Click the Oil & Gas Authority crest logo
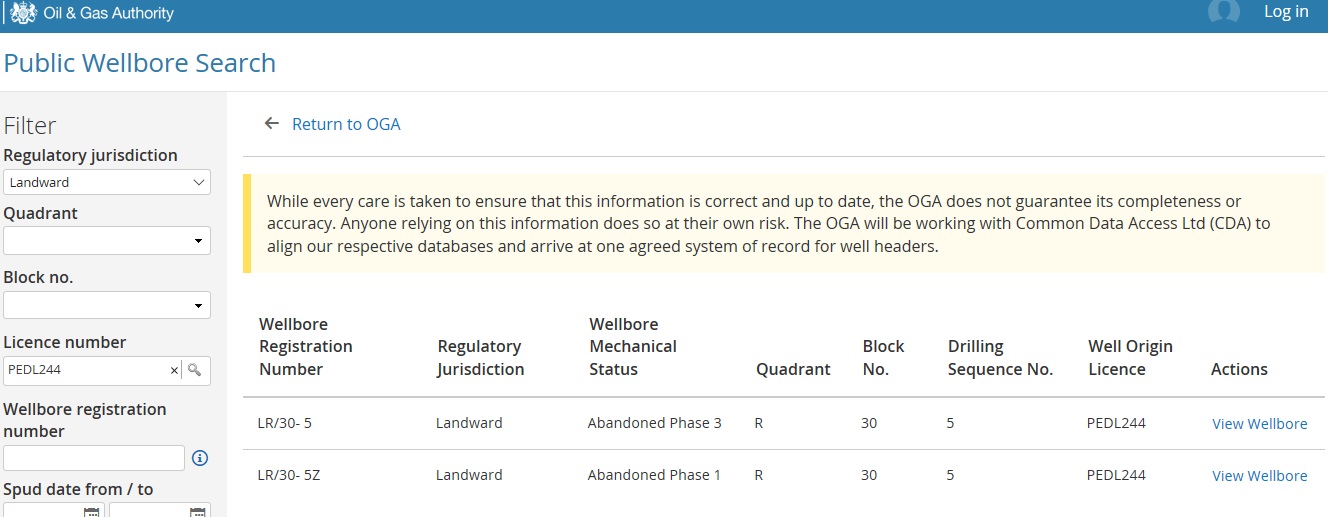The height and width of the screenshot is (517, 1328). point(22,13)
